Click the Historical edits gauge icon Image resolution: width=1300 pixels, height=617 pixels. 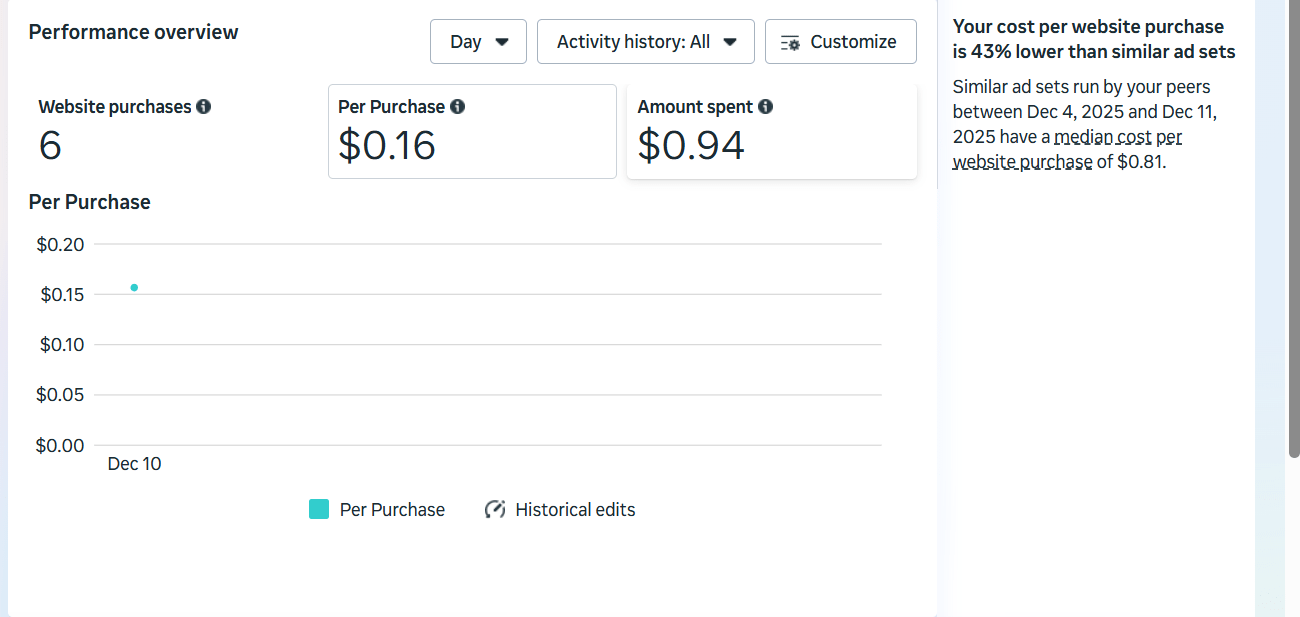point(494,510)
